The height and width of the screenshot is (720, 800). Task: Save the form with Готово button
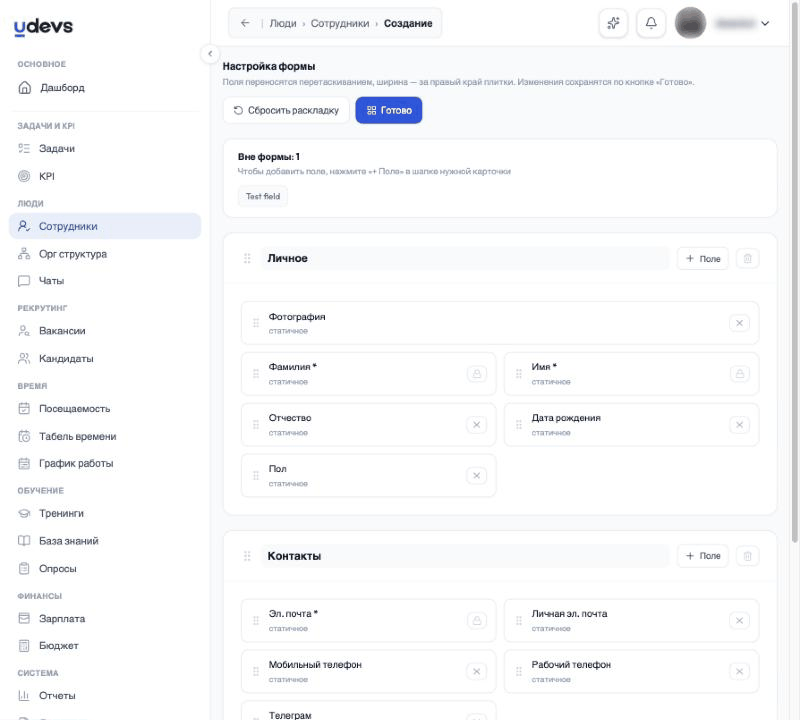pos(389,110)
